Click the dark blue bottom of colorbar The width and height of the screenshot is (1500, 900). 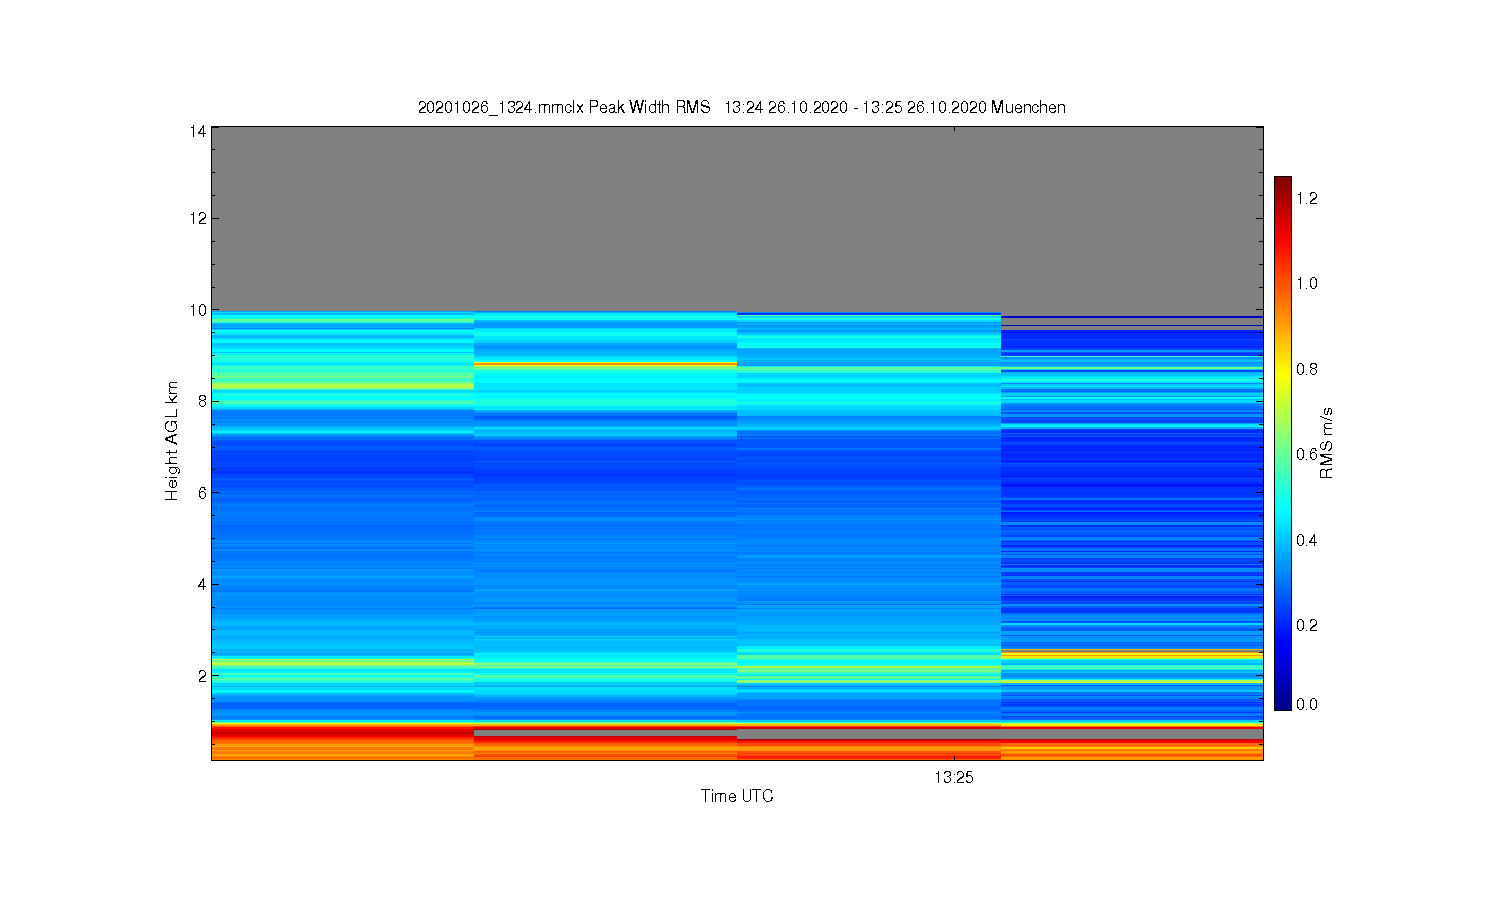tap(1282, 704)
